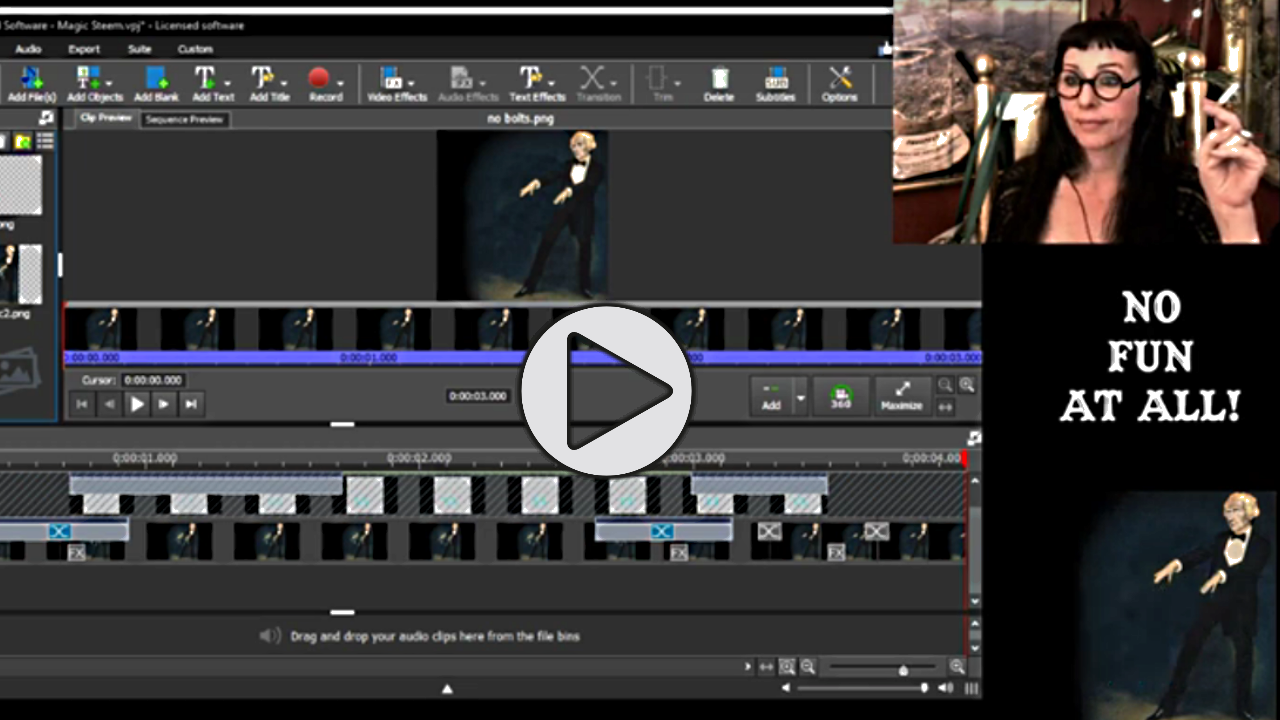
Task: Open the Record dropdown arrow
Action: click(341, 82)
